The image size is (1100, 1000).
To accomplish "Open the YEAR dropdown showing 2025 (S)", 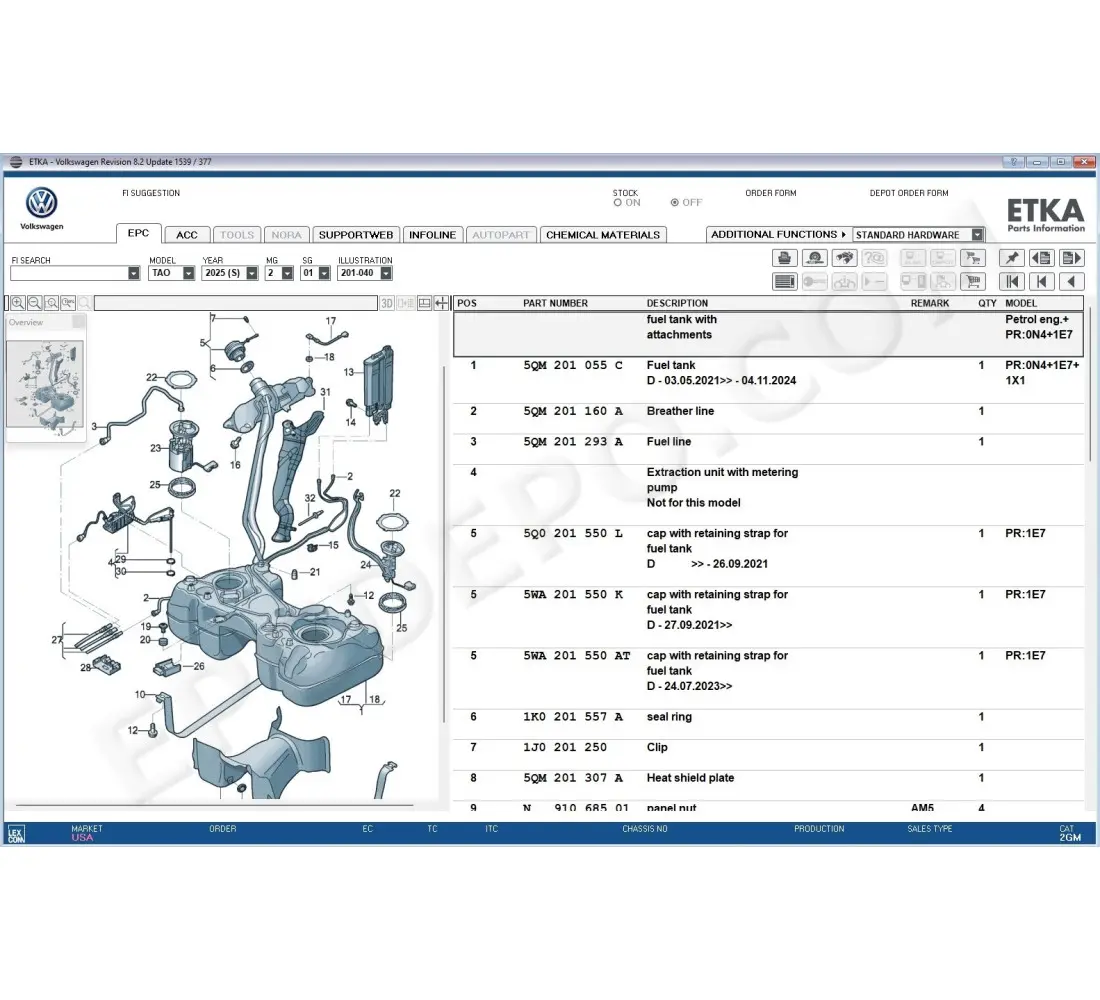I will coord(252,273).
